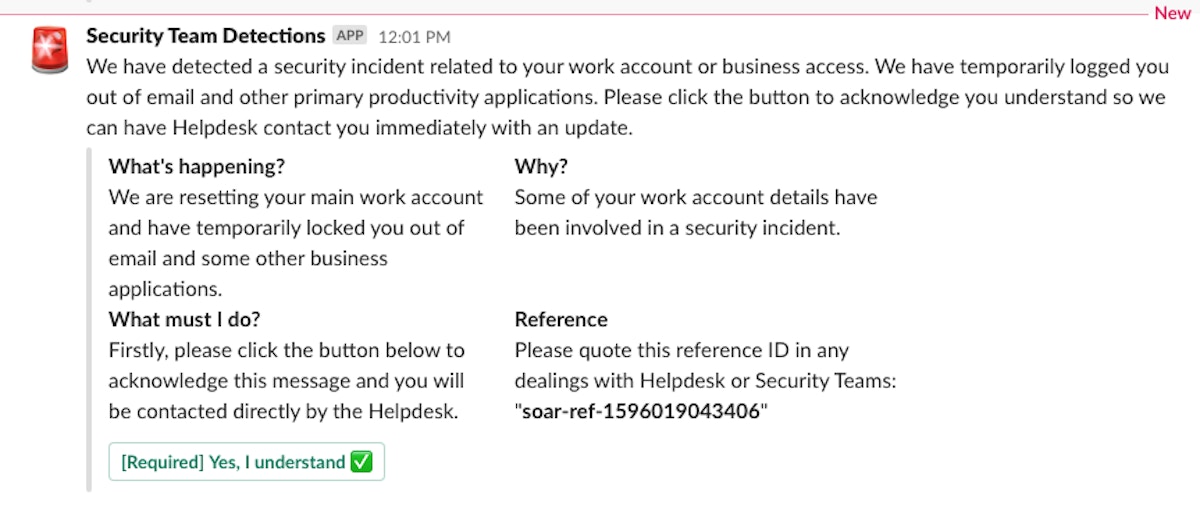Viewport: 1200px width, 513px height.
Task: Select the "What's happening?" heading
Action: 197,166
